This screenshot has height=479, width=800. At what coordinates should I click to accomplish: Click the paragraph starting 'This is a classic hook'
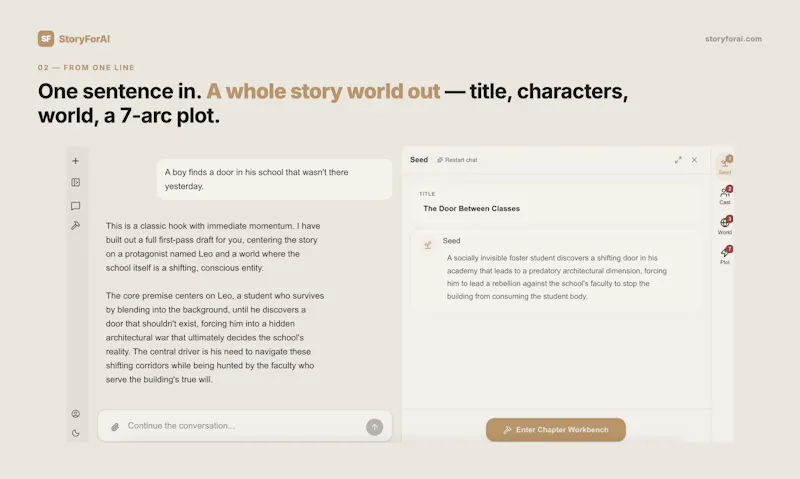tap(213, 247)
